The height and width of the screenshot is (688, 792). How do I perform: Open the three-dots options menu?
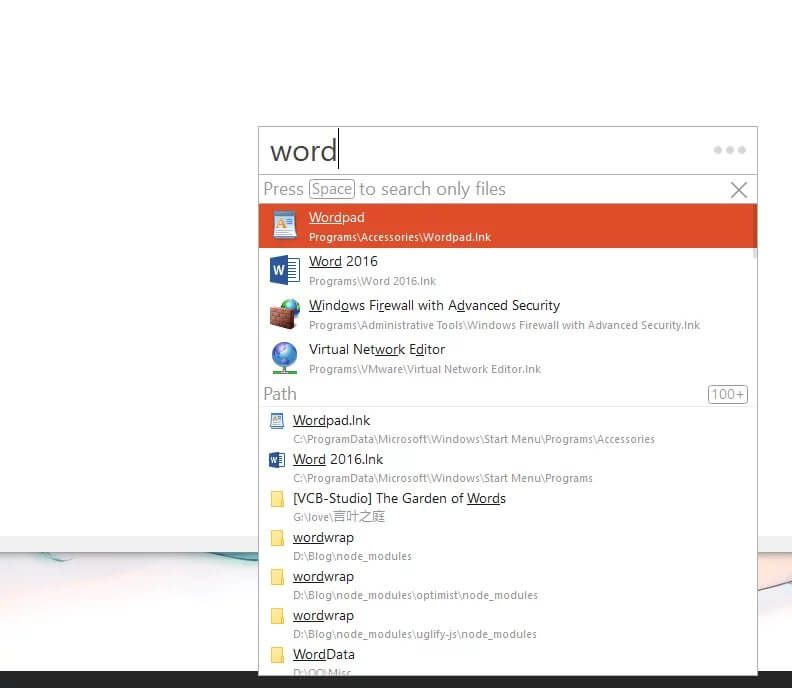[729, 150]
